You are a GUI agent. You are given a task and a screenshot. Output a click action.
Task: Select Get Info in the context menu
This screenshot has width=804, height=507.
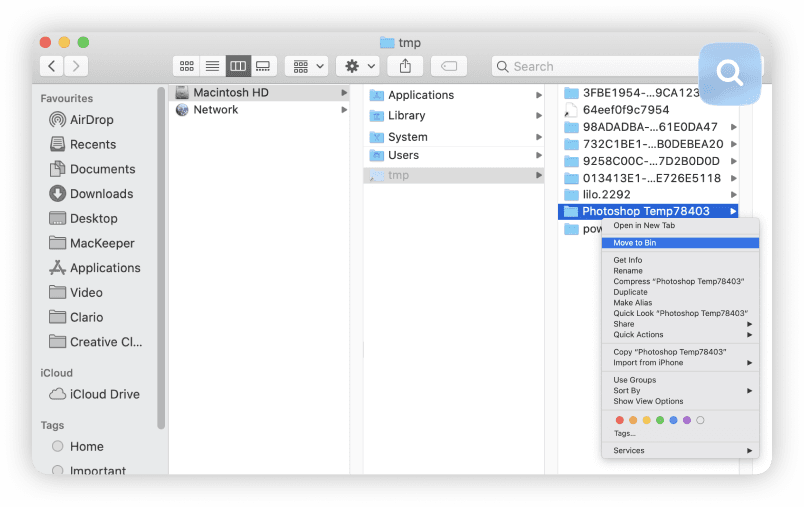tap(628, 260)
